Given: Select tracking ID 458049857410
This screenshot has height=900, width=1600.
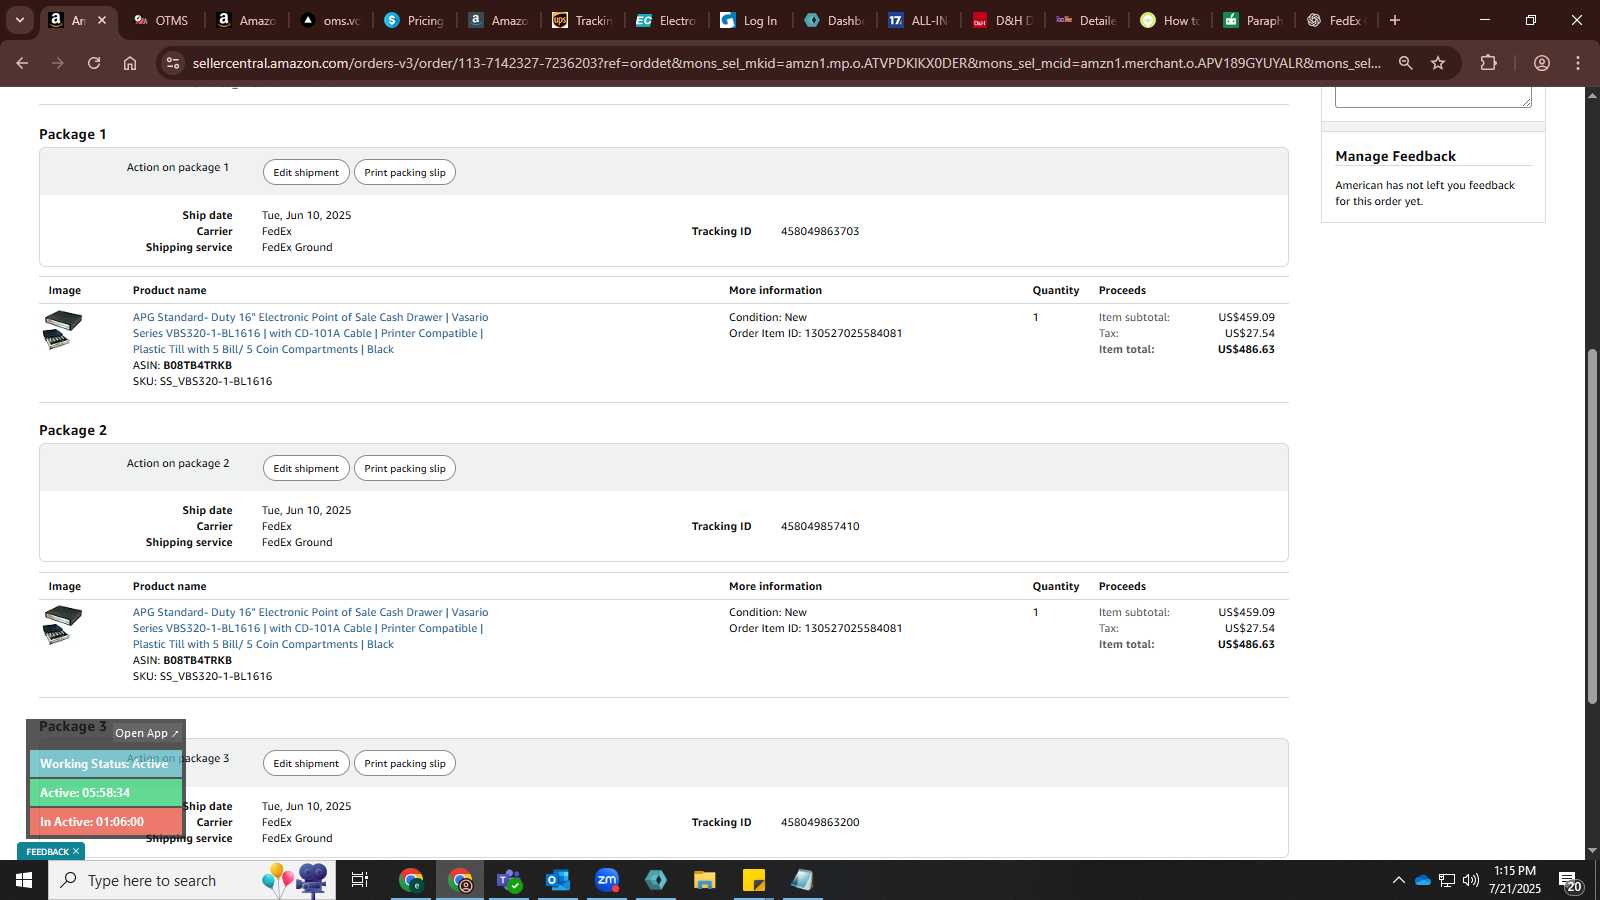Looking at the screenshot, I should 820,526.
